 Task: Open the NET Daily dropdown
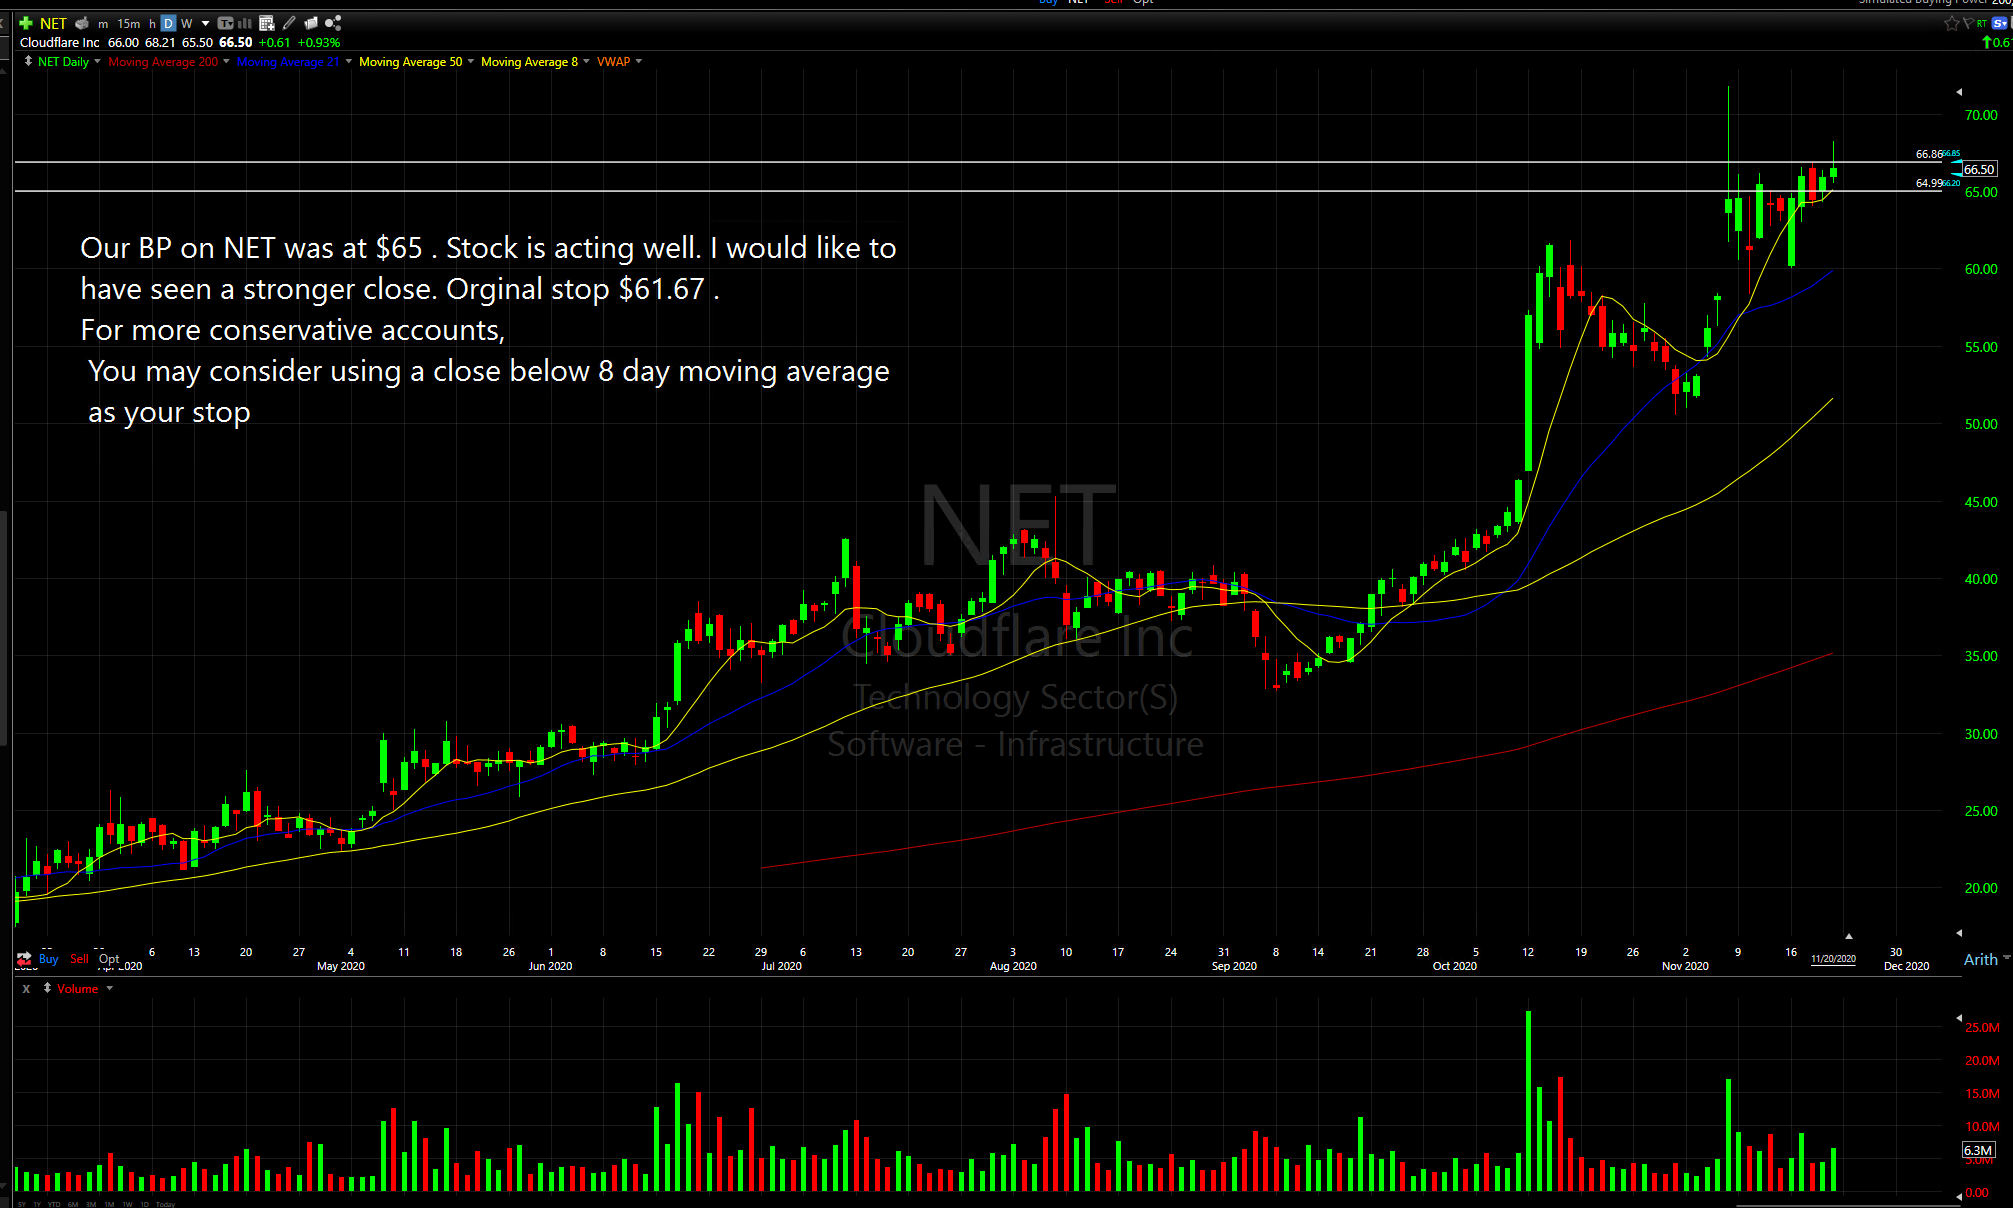pyautogui.click(x=97, y=61)
